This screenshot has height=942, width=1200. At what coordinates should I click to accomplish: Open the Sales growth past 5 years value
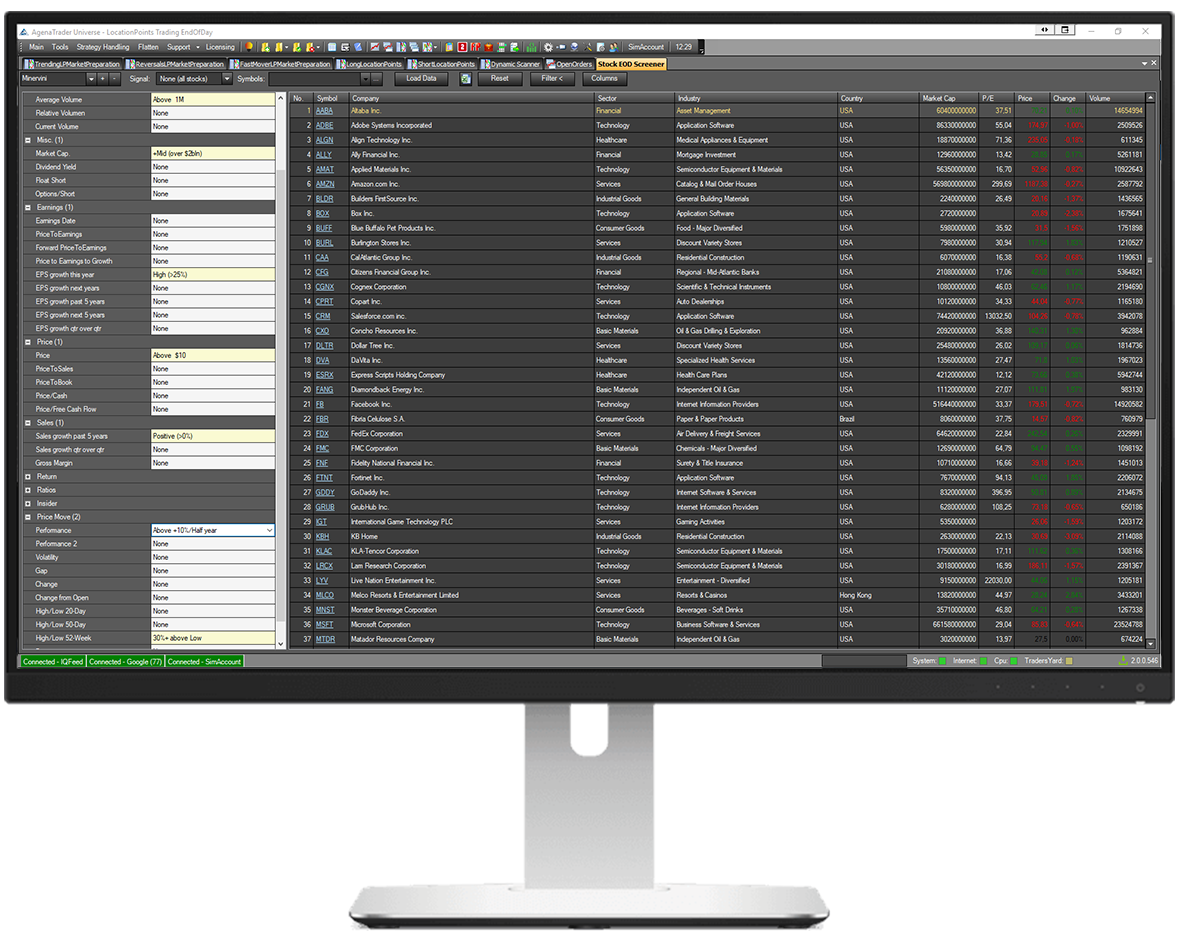(x=212, y=436)
